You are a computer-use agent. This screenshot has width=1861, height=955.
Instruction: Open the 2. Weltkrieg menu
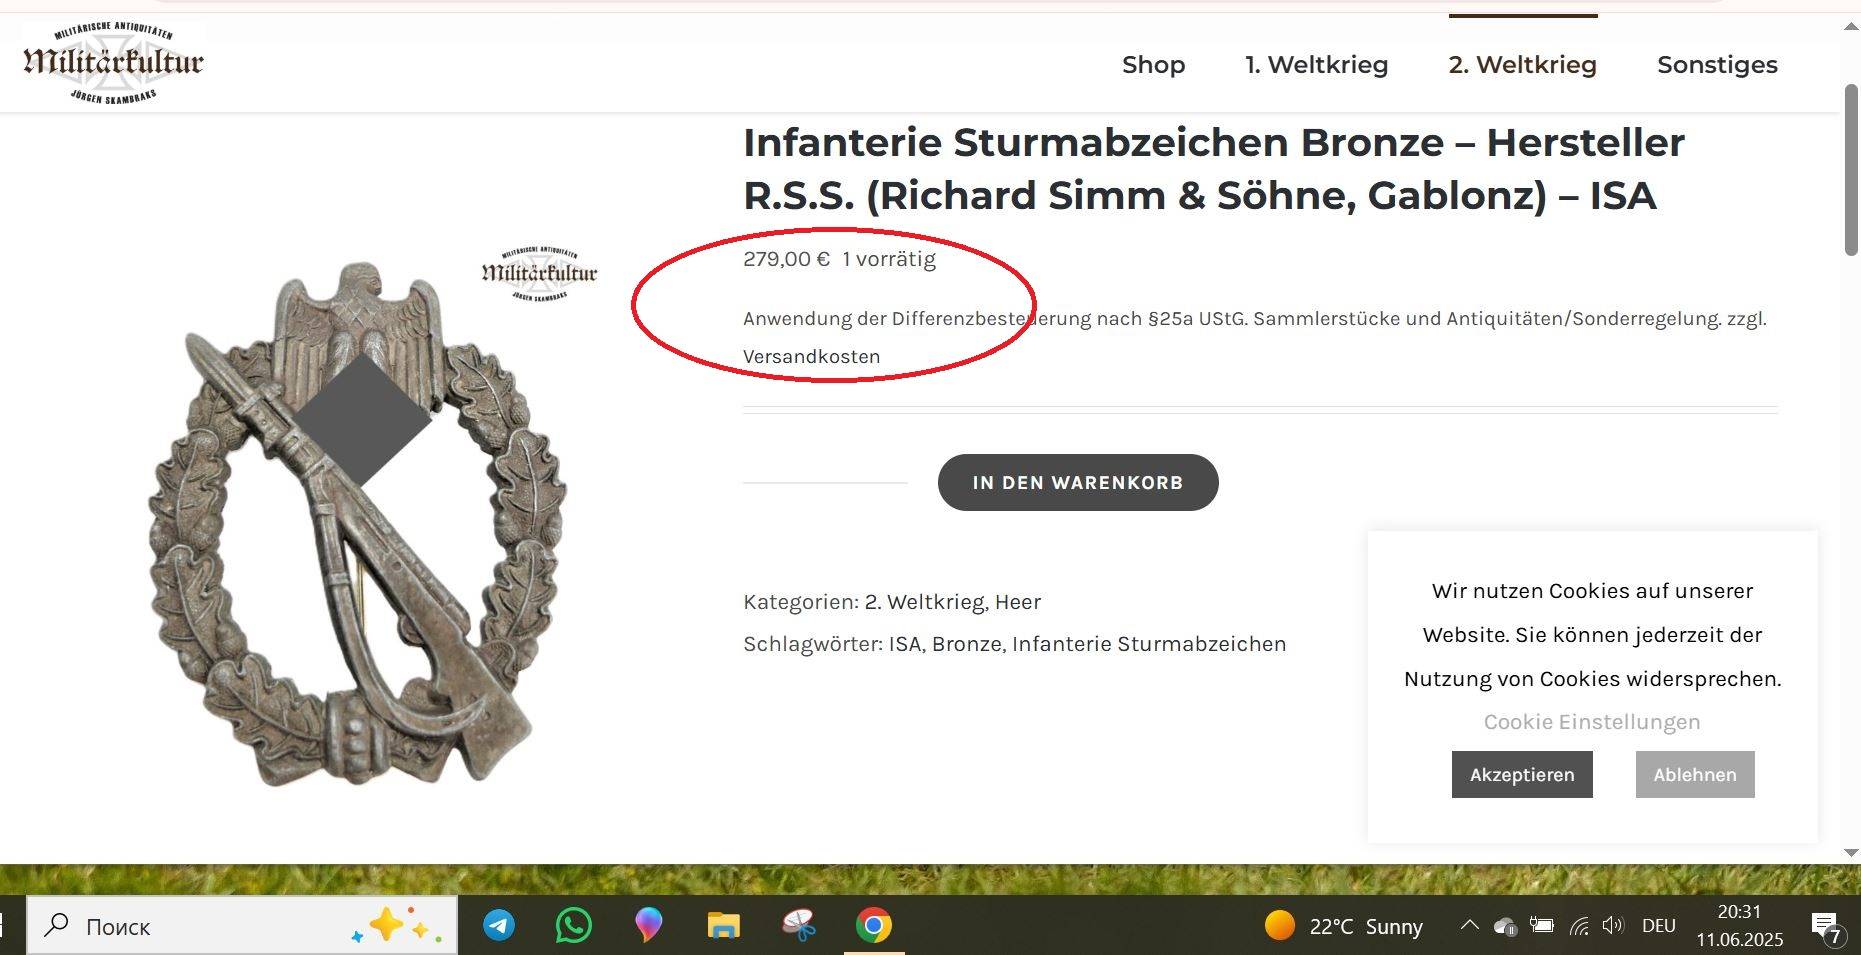click(1522, 64)
